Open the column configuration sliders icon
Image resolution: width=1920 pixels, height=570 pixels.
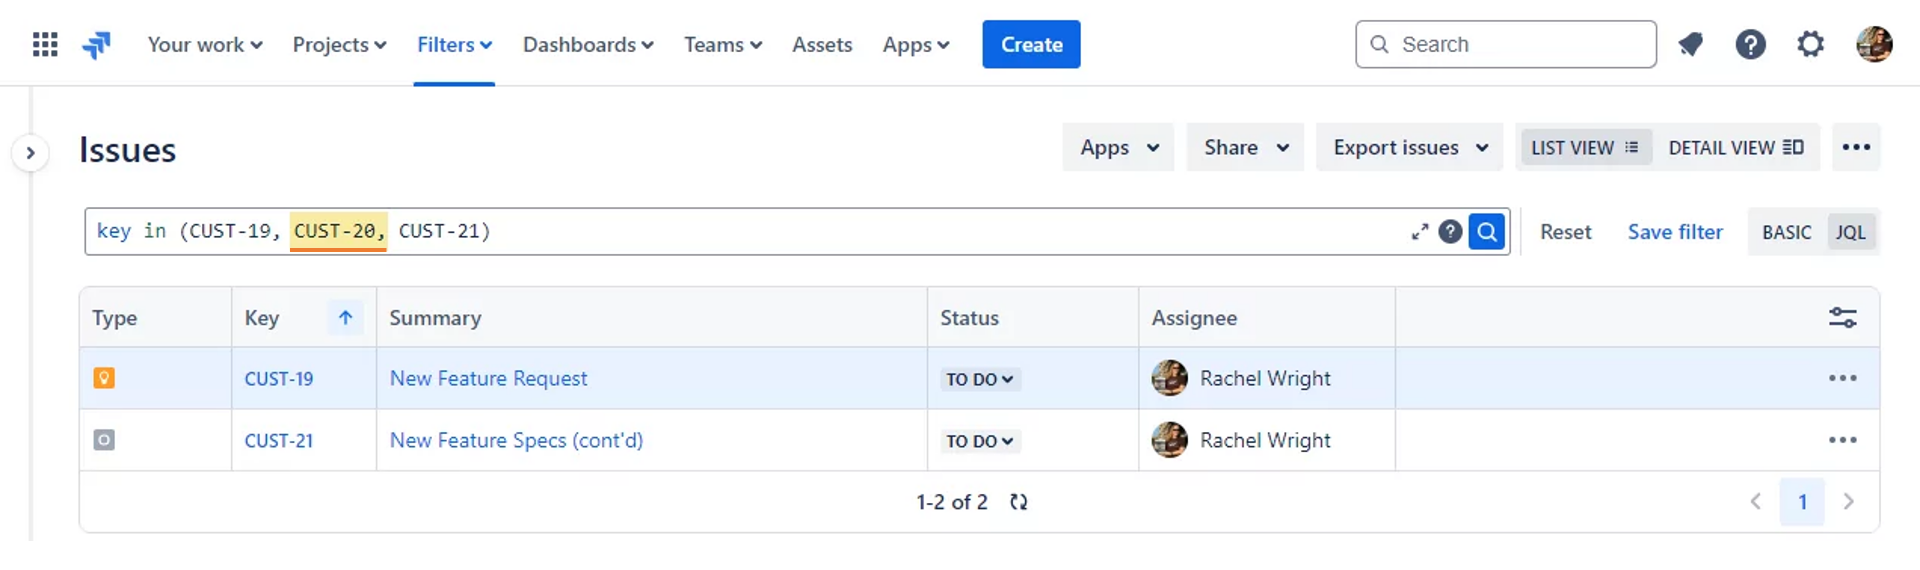[1842, 318]
